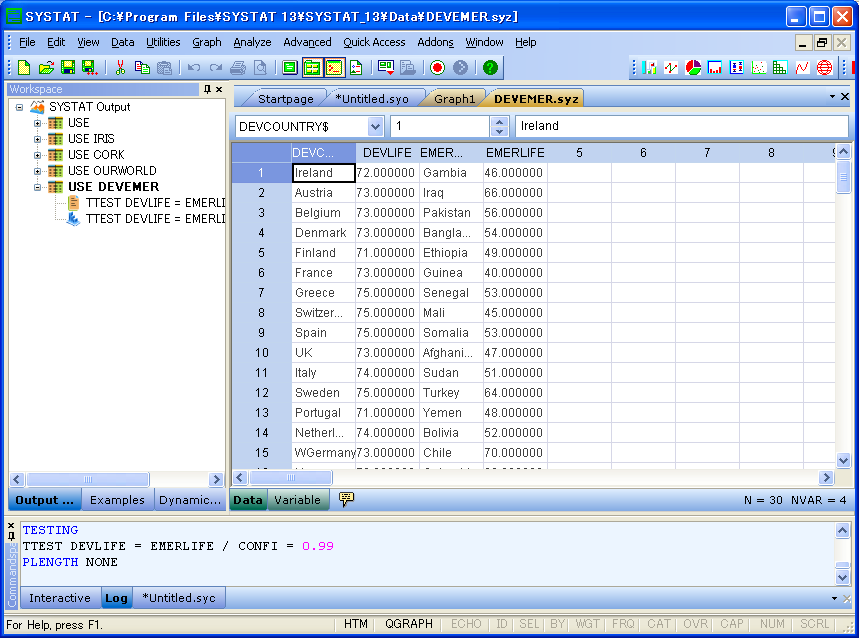Click the workspace horizontal scrollbar thumb
This screenshot has width=859, height=638.
tap(88, 479)
